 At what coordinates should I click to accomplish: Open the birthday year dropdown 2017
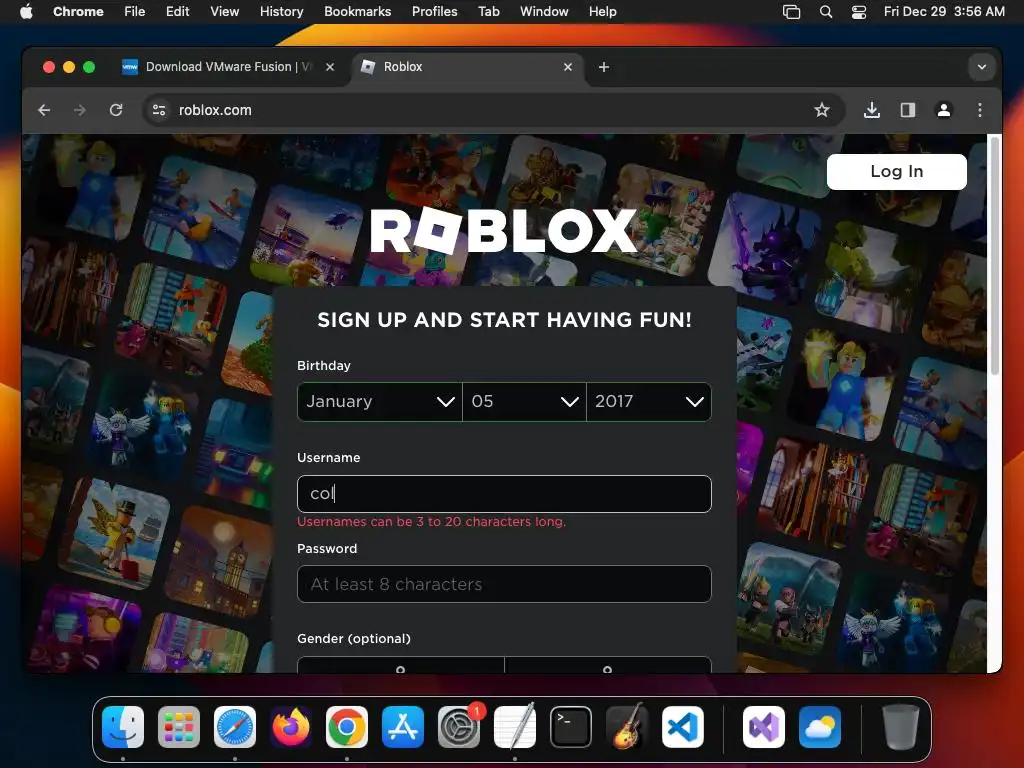pyautogui.click(x=648, y=402)
